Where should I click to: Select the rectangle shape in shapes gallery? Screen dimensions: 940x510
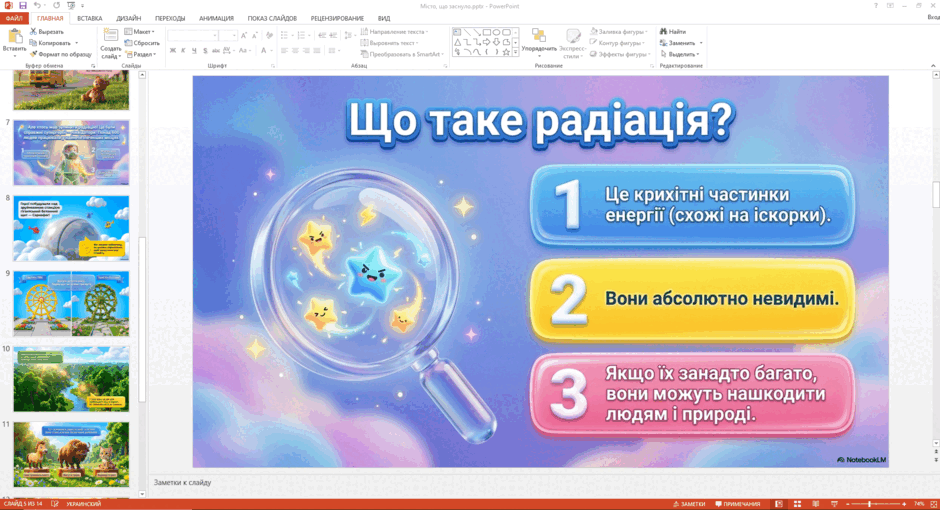click(x=487, y=32)
